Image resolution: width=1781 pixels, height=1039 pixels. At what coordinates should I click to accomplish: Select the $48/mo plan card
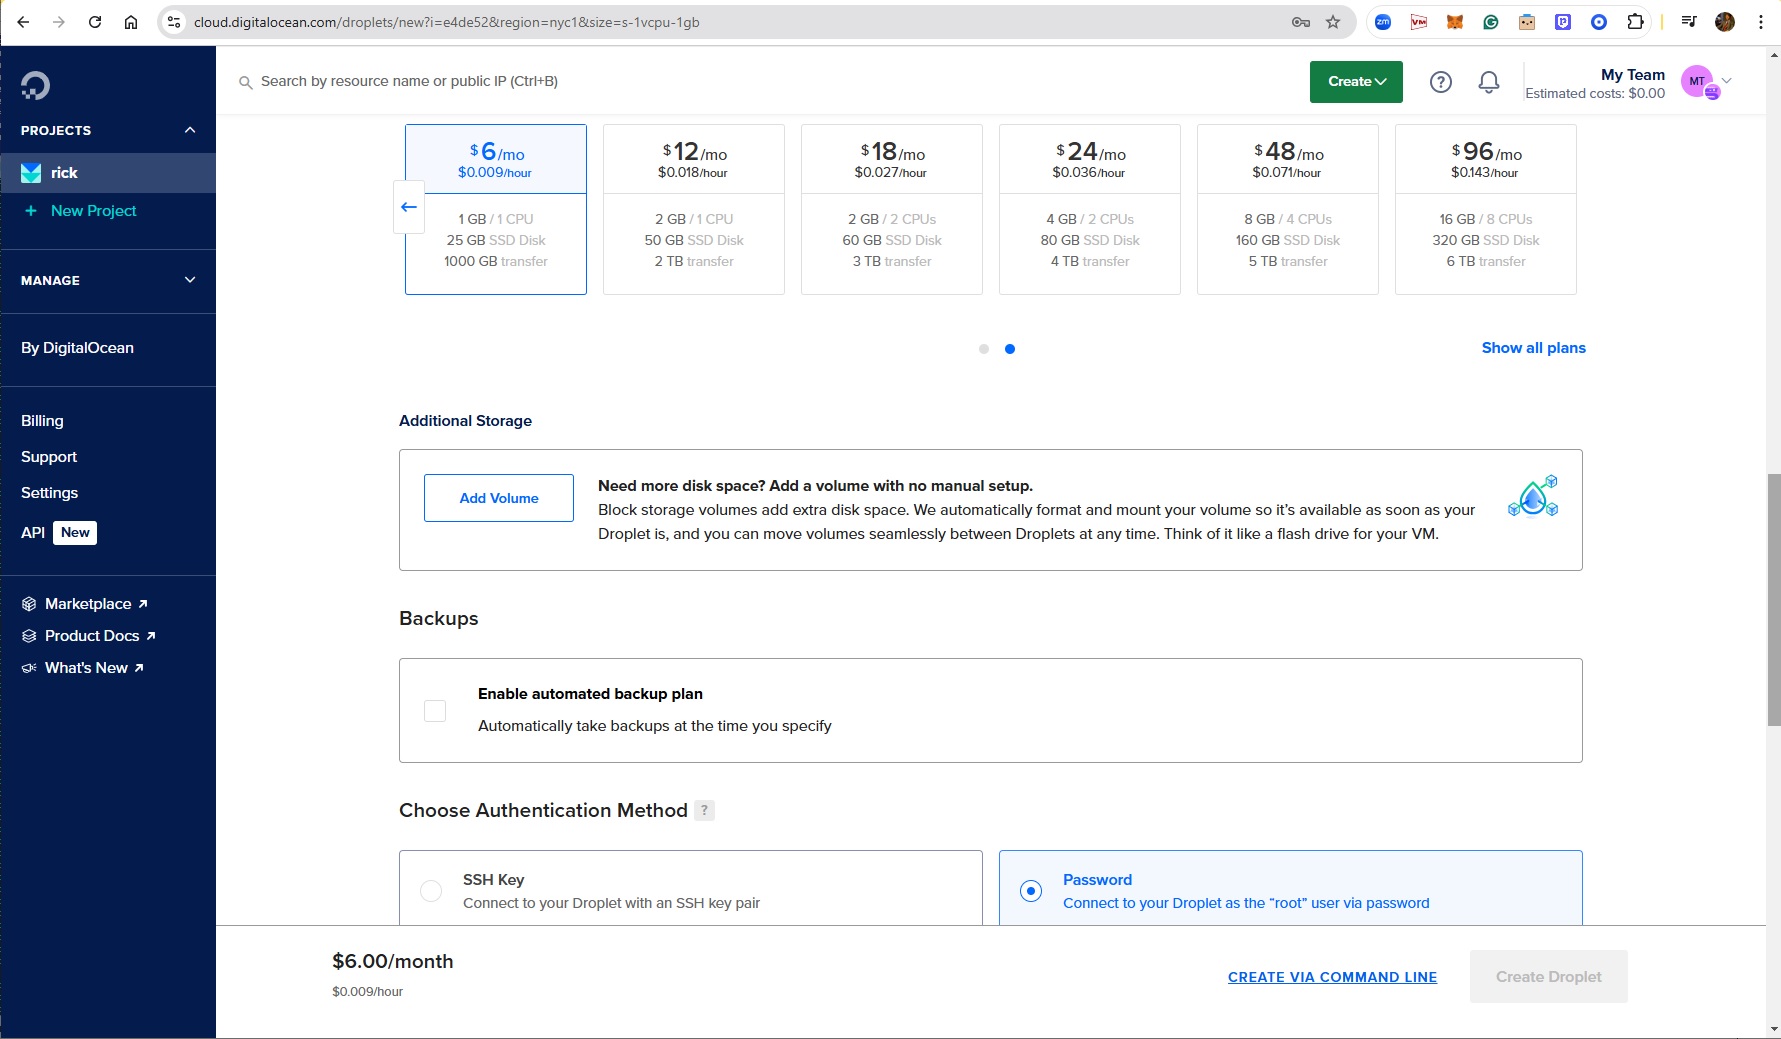1288,209
